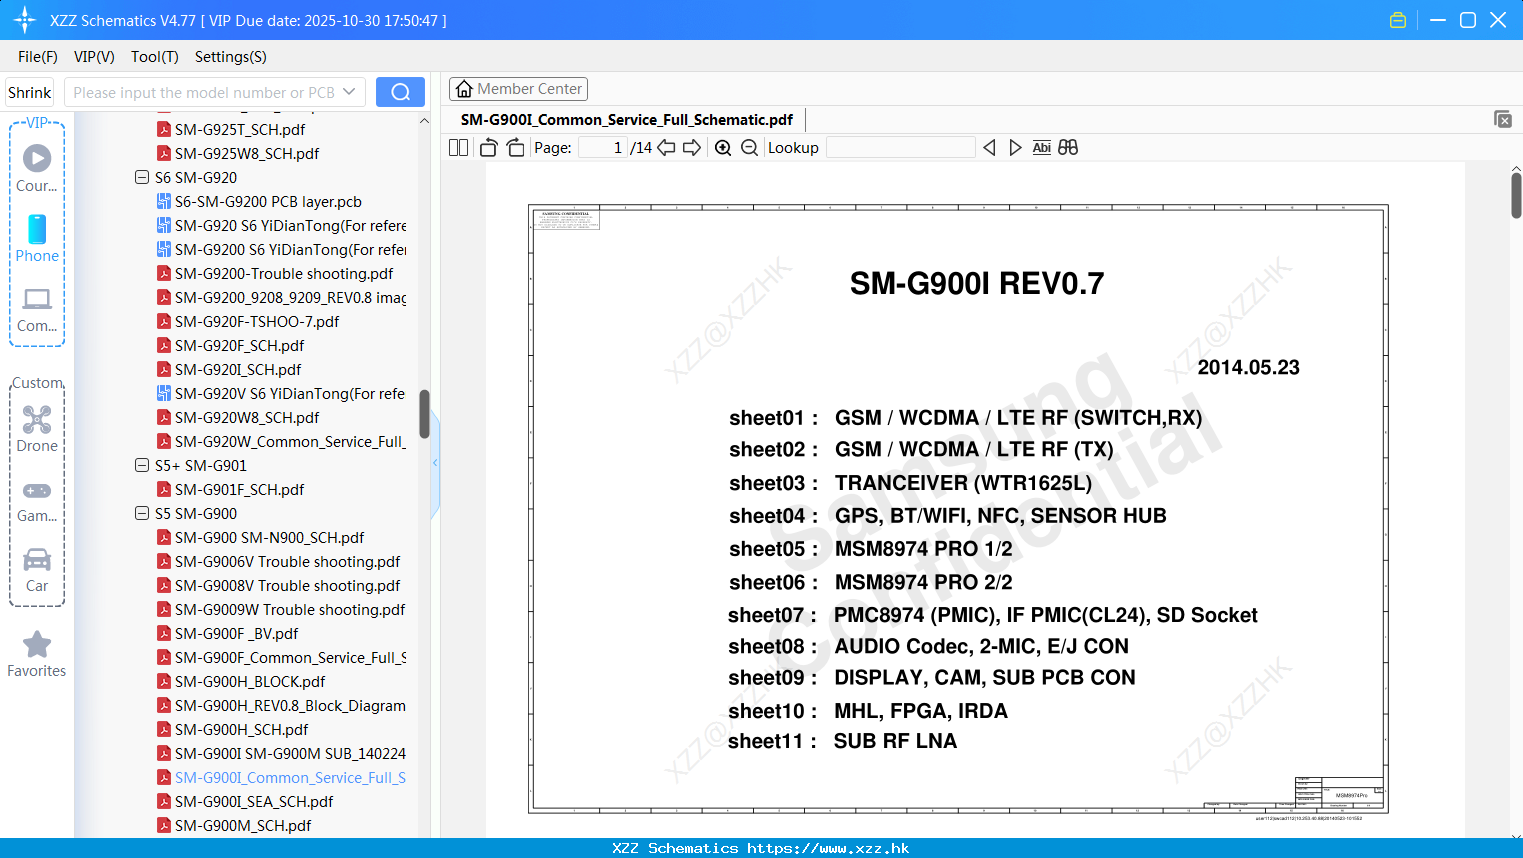Image resolution: width=1523 pixels, height=858 pixels.
Task: Zoom in on the schematic
Action: 723,147
